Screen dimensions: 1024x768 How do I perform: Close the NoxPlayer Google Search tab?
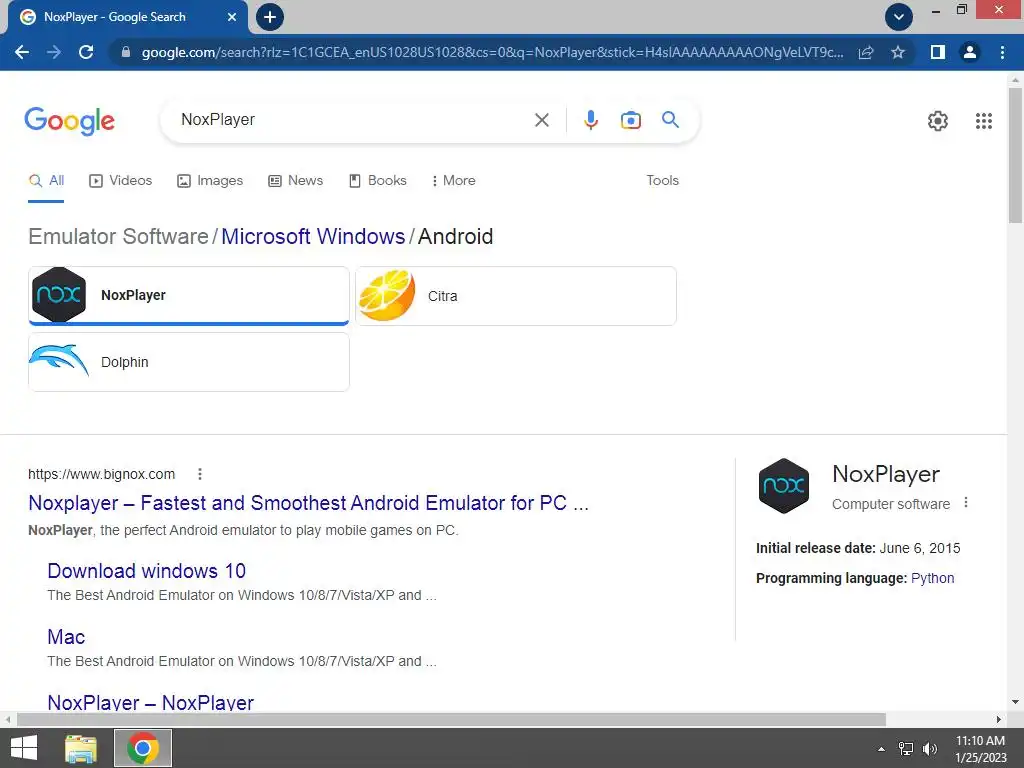pos(232,17)
